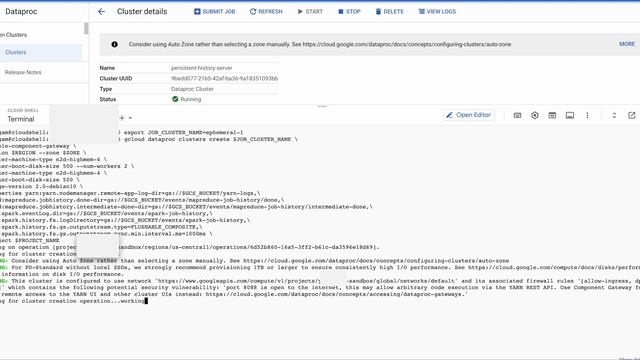Click the Submit Job button
Viewport: 640px width, 360px height.
tap(215, 11)
